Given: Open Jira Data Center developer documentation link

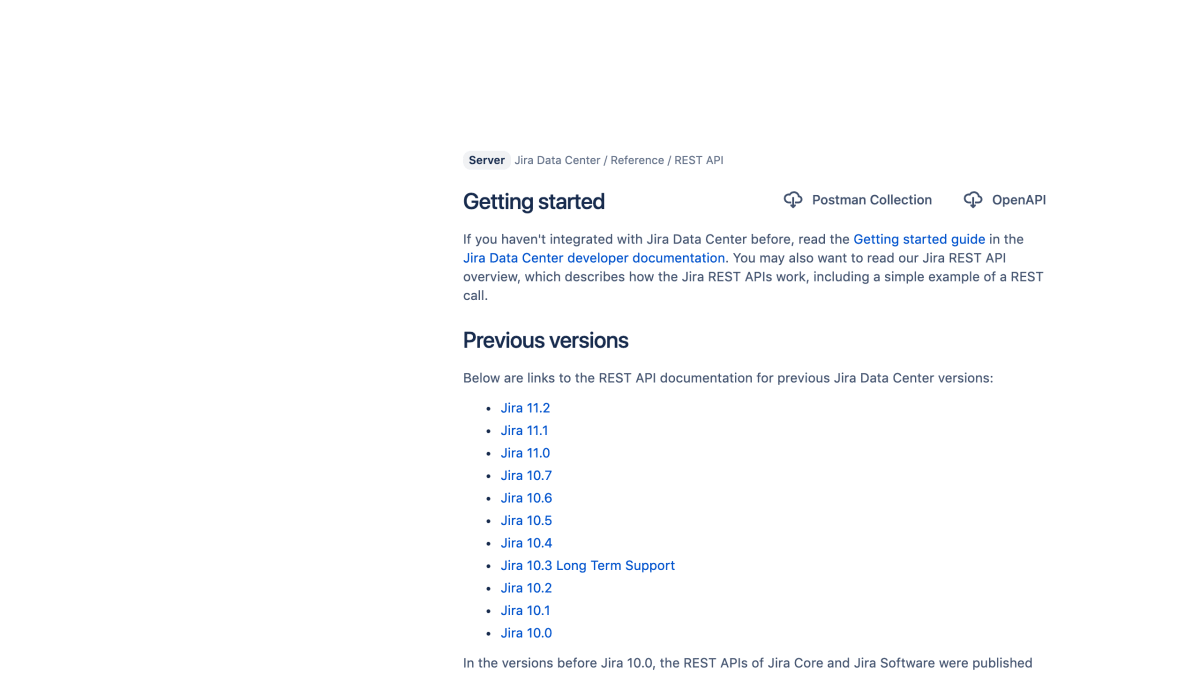Looking at the screenshot, I should 594,258.
